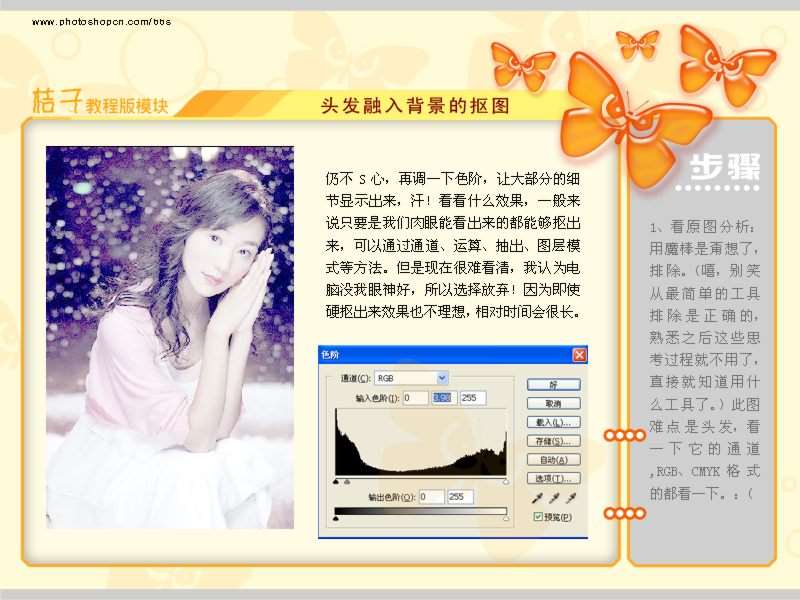Screen dimensions: 800x600
Task: Click the input midtone gray slider triangle
Action: coord(347,482)
